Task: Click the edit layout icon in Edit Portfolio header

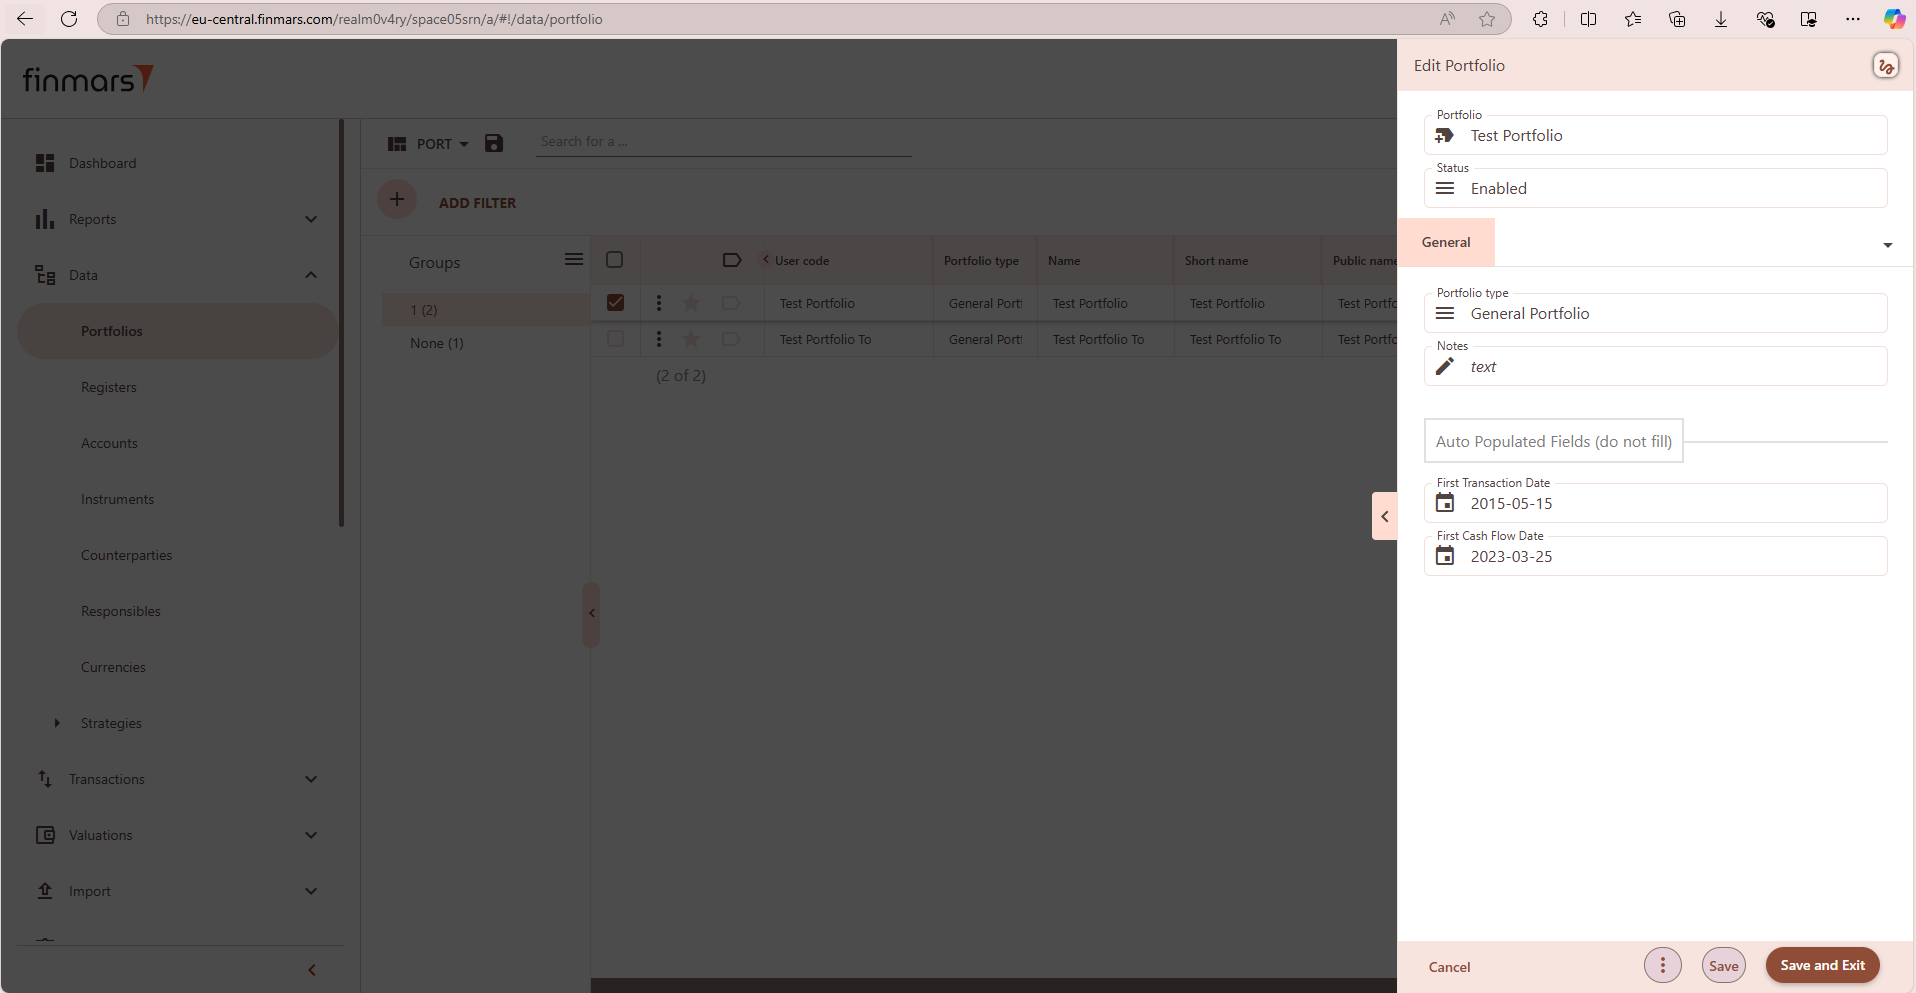Action: point(1885,66)
